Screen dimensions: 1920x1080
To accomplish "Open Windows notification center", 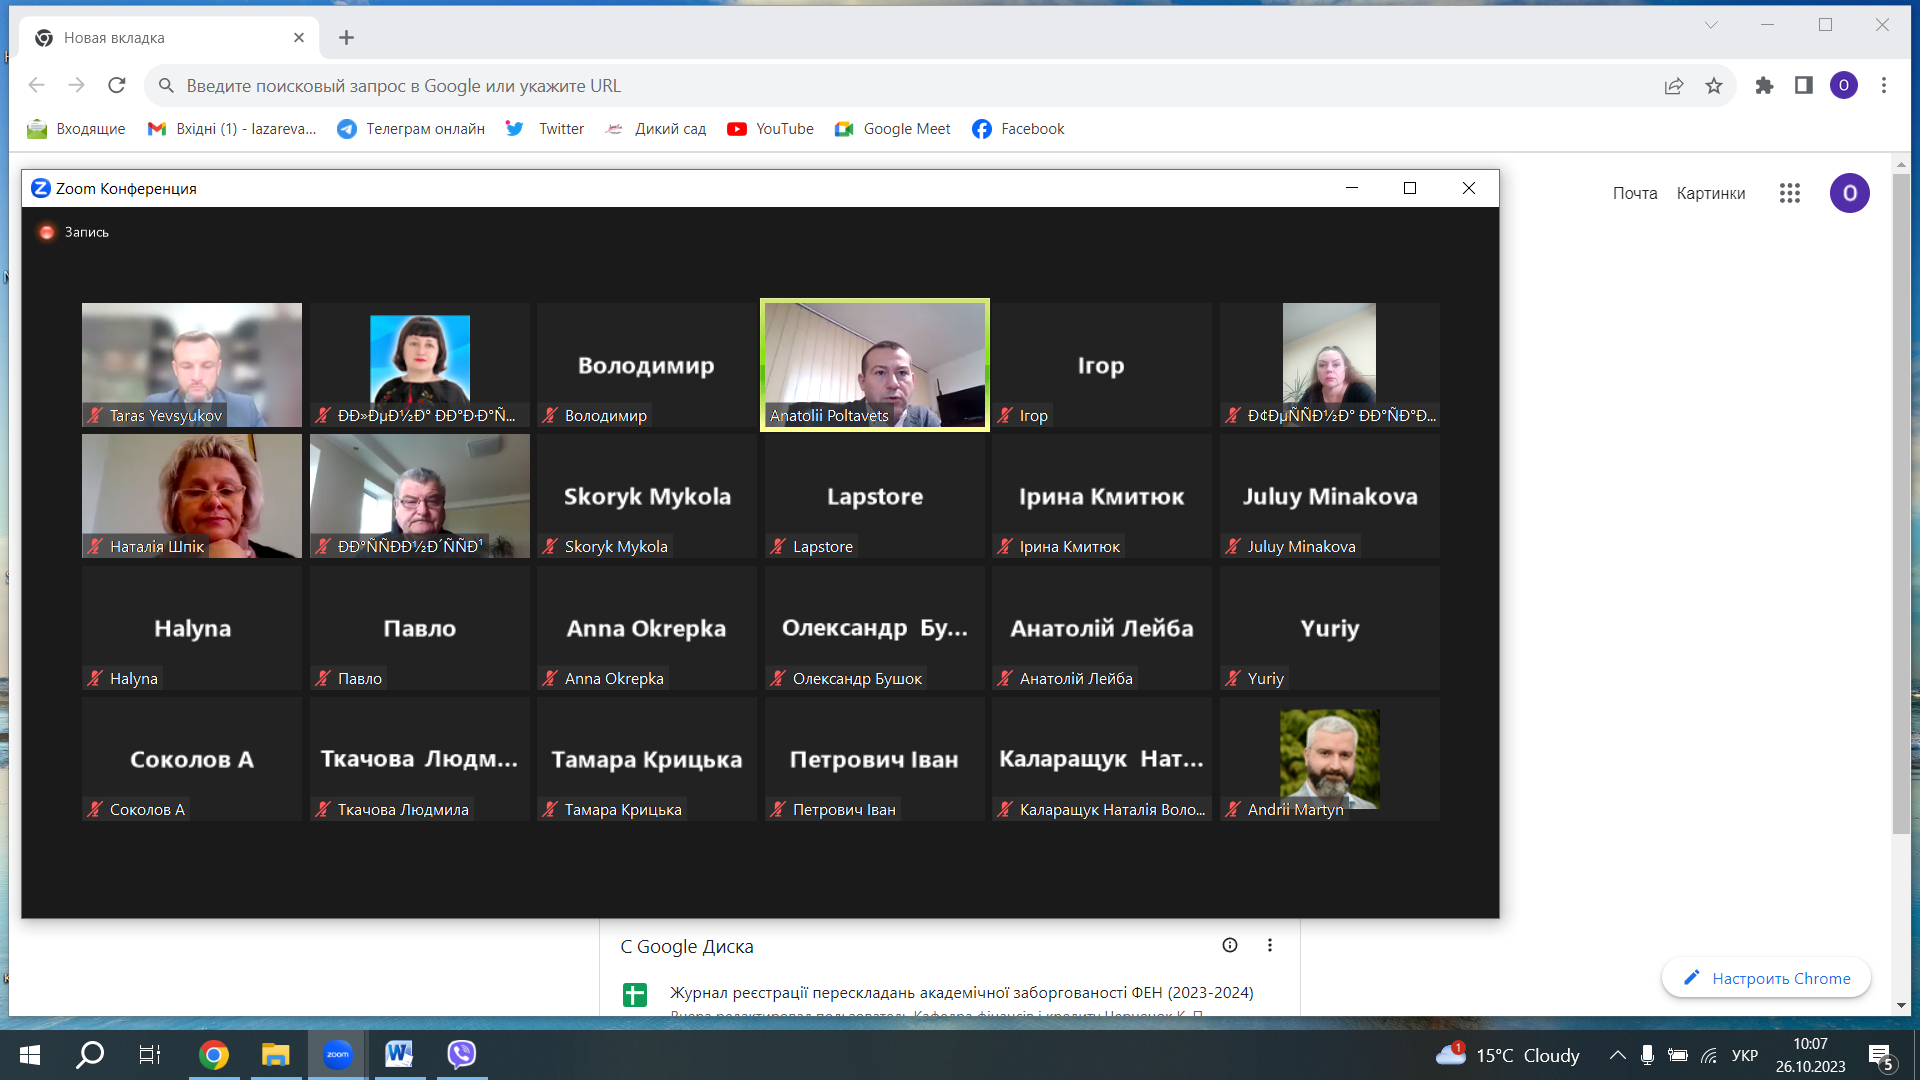I will (1881, 1056).
